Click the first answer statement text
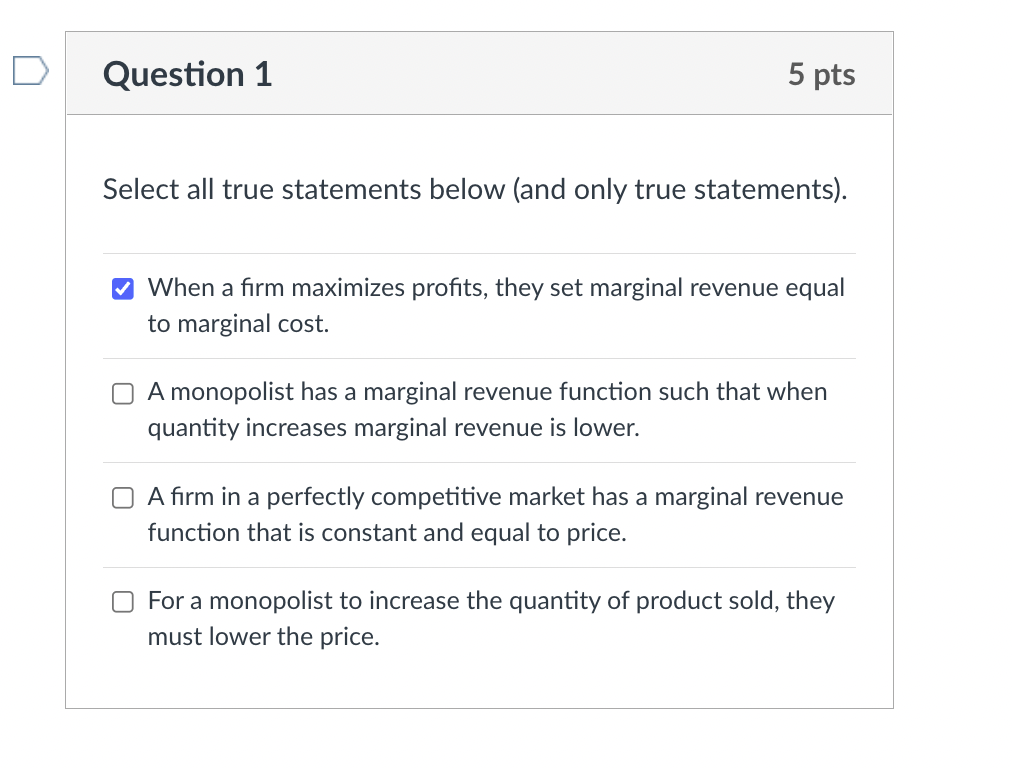The height and width of the screenshot is (768, 1012). pos(495,305)
